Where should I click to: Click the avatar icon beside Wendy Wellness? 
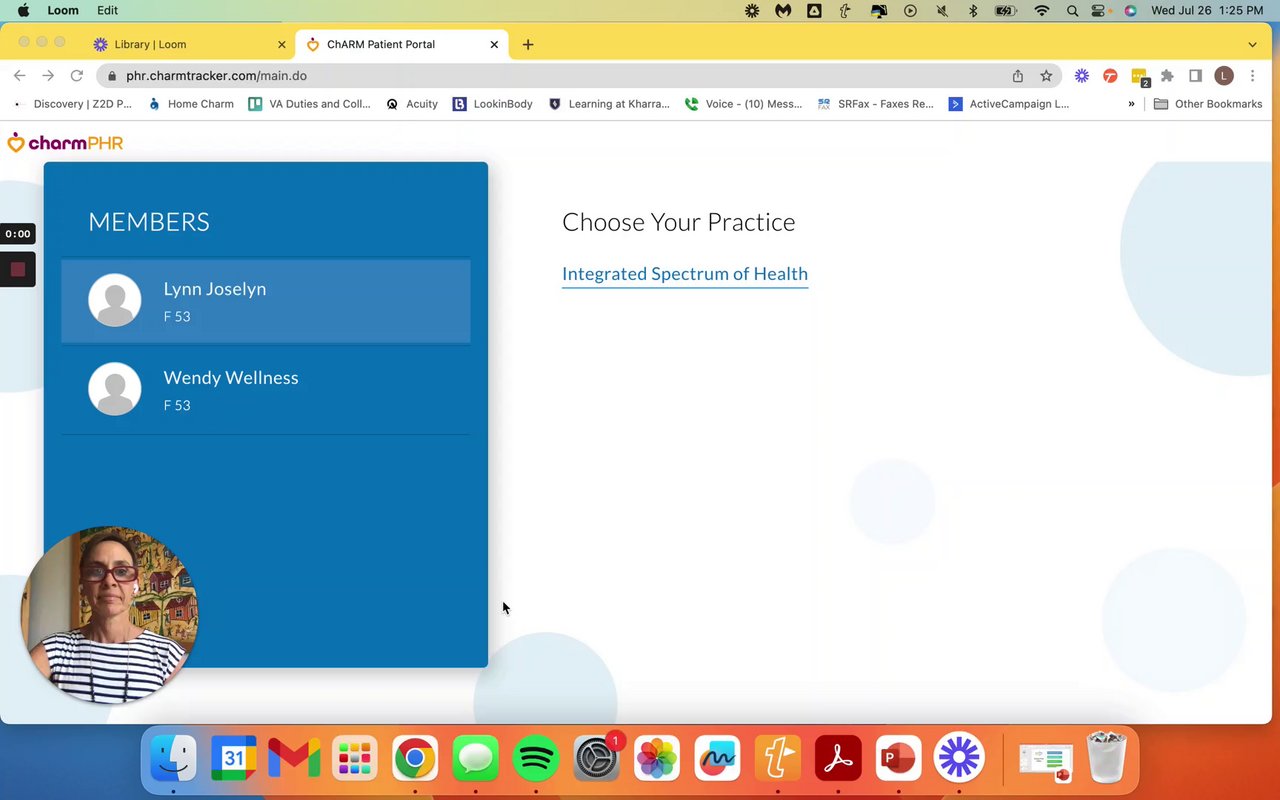point(115,389)
